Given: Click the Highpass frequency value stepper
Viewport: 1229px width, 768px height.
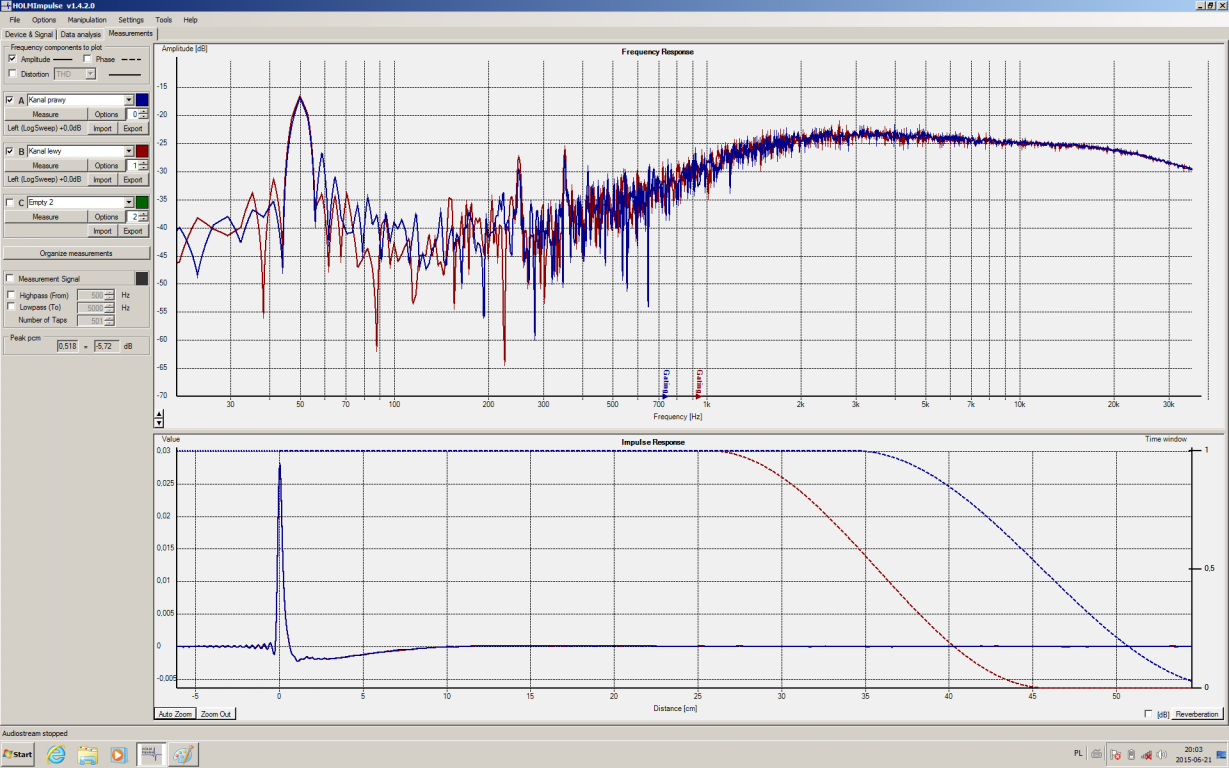Looking at the screenshot, I should point(109,295).
